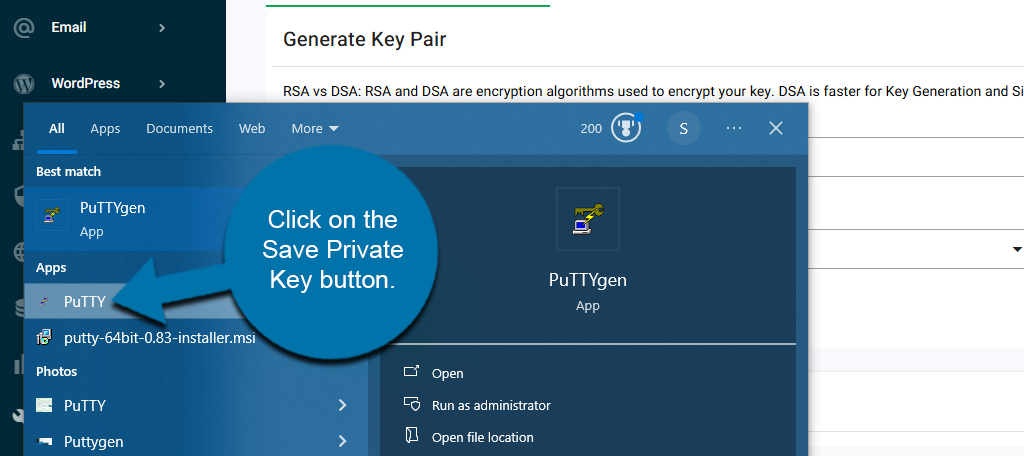
Task: Click the user account 'S' avatar
Action: pos(684,128)
